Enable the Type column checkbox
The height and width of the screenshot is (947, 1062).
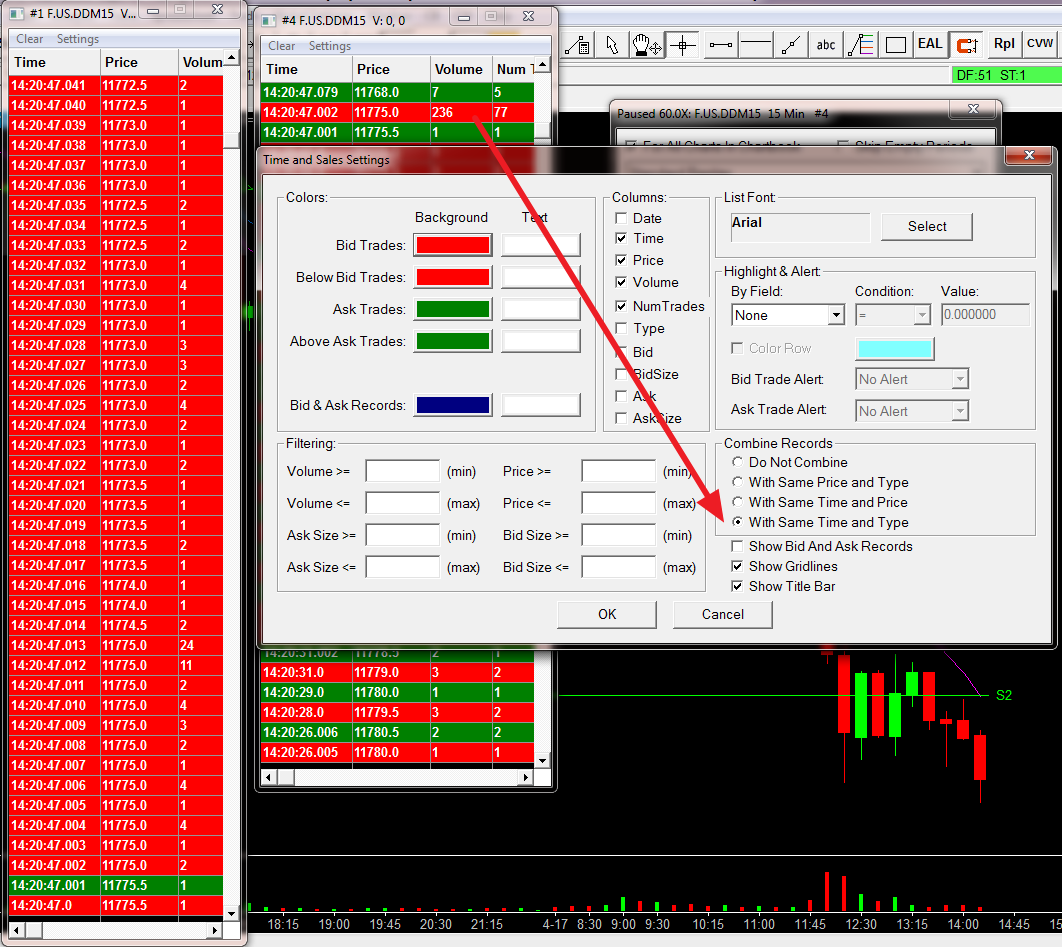click(x=621, y=329)
